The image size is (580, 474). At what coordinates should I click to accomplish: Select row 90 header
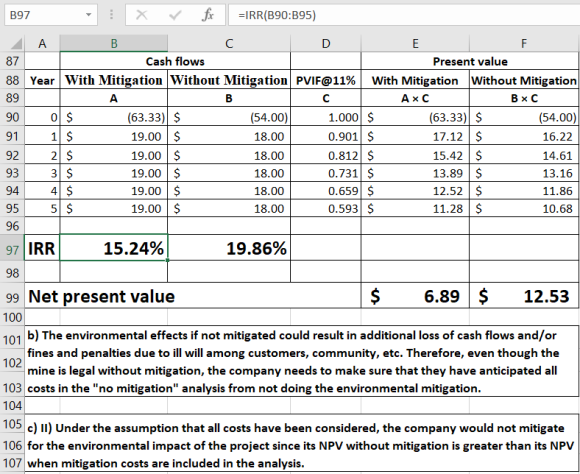(12, 117)
